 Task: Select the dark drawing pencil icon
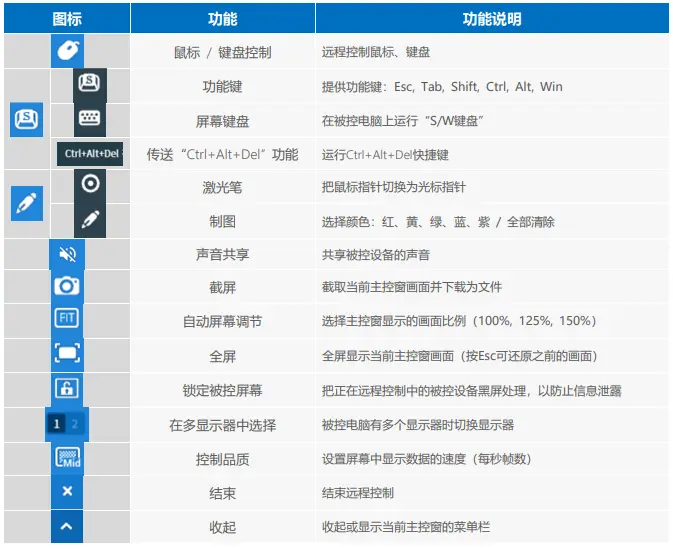(x=90, y=220)
